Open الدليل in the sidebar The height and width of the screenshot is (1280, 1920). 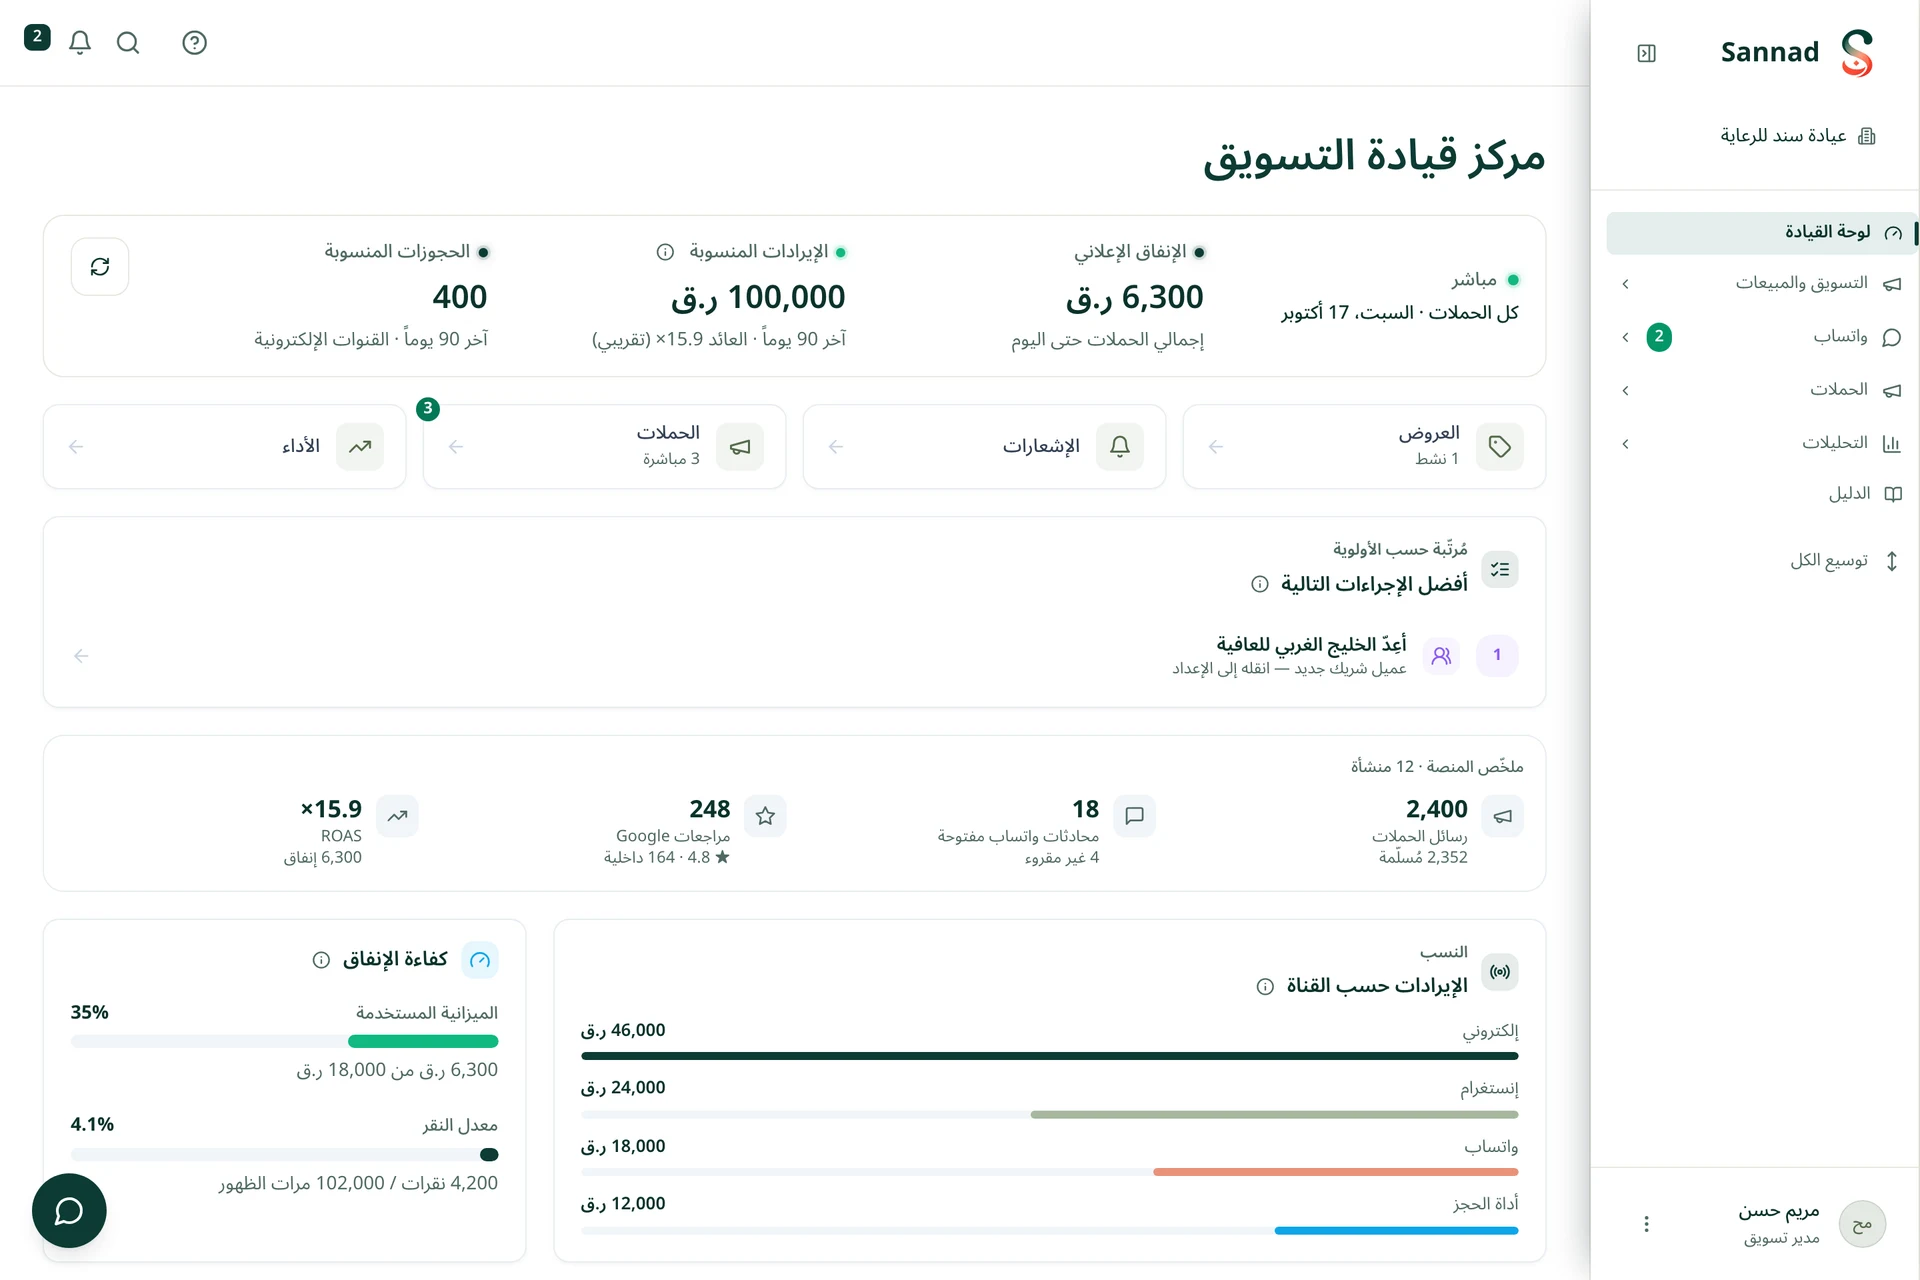coord(1762,494)
